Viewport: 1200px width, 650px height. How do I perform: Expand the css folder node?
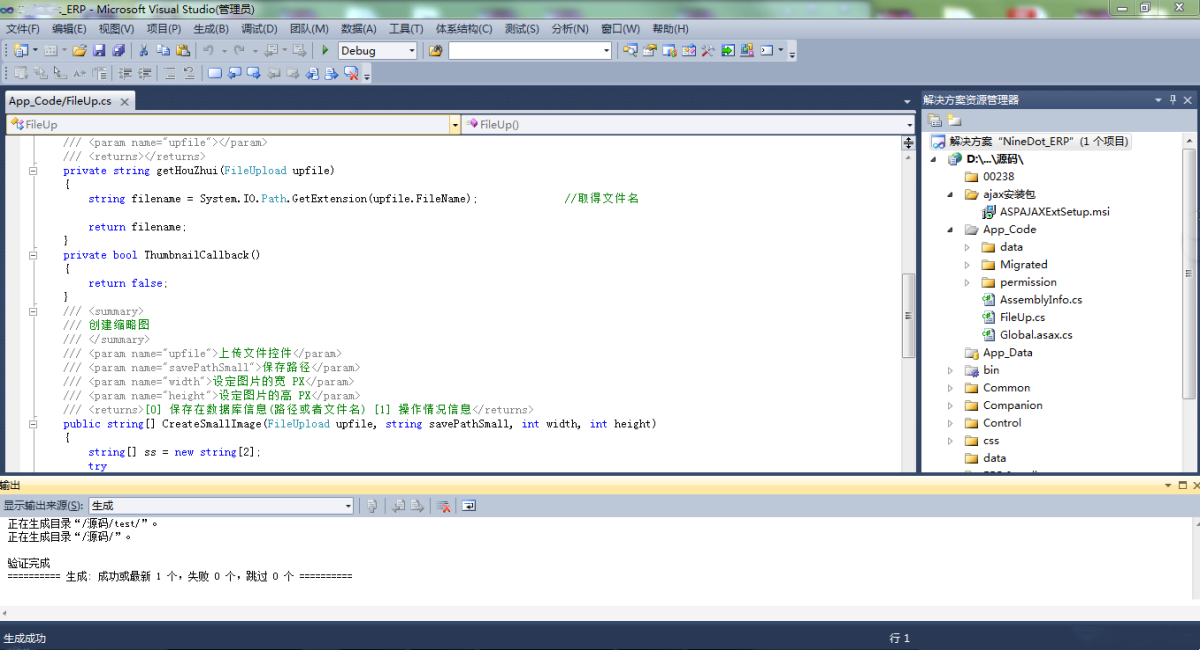click(951, 440)
